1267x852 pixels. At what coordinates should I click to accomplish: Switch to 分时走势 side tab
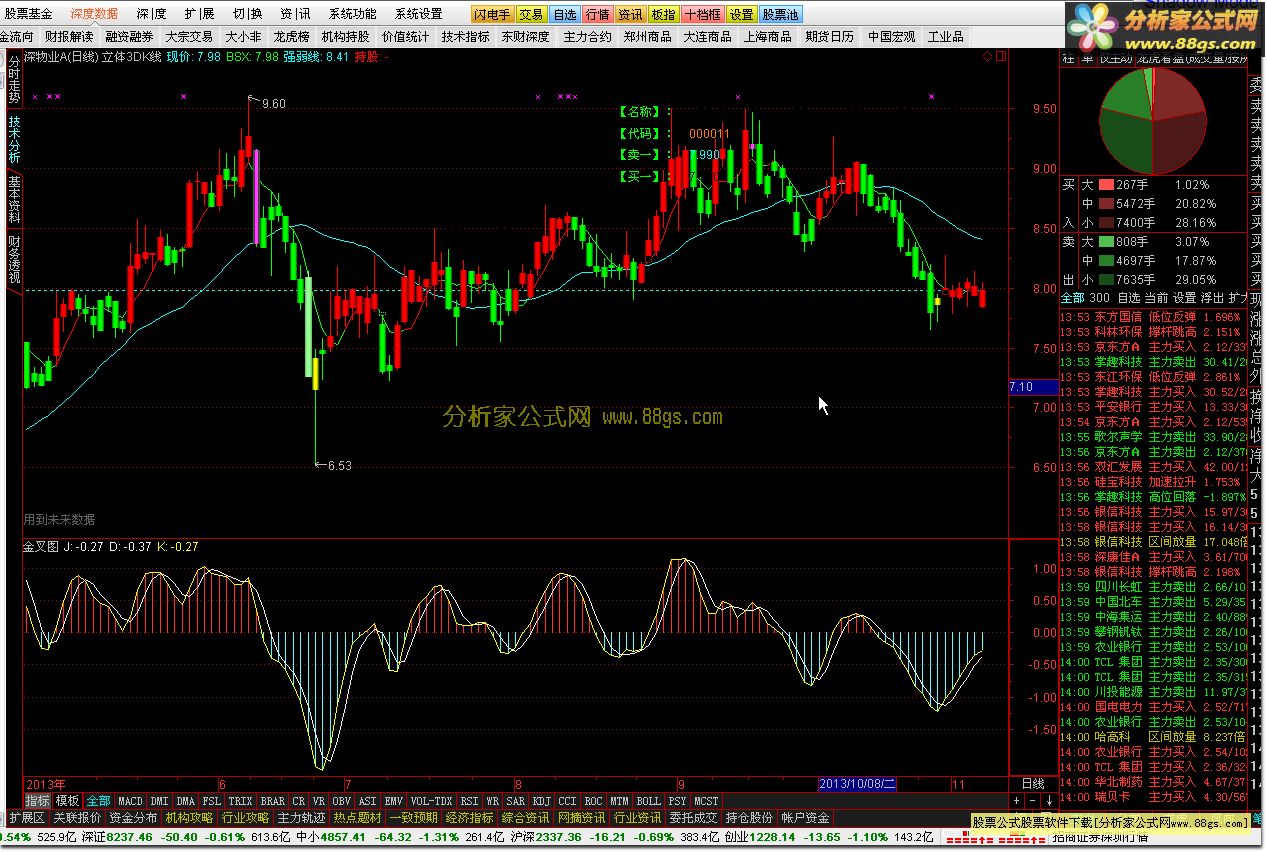point(14,78)
